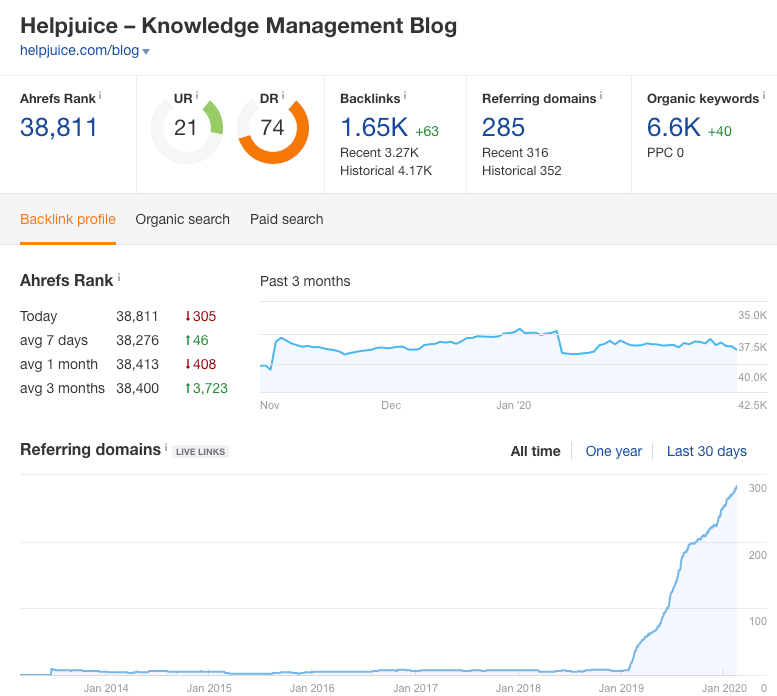Click the avg 3 months value 38,400
This screenshot has height=696, width=777.
point(137,388)
